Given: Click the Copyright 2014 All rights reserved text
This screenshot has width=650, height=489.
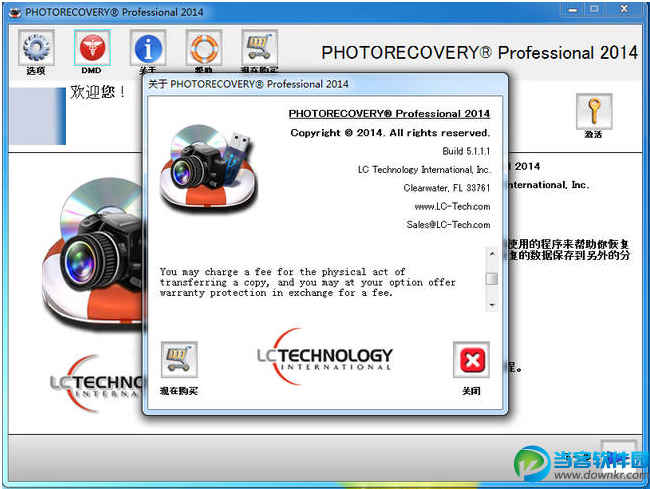Looking at the screenshot, I should click(x=390, y=133).
